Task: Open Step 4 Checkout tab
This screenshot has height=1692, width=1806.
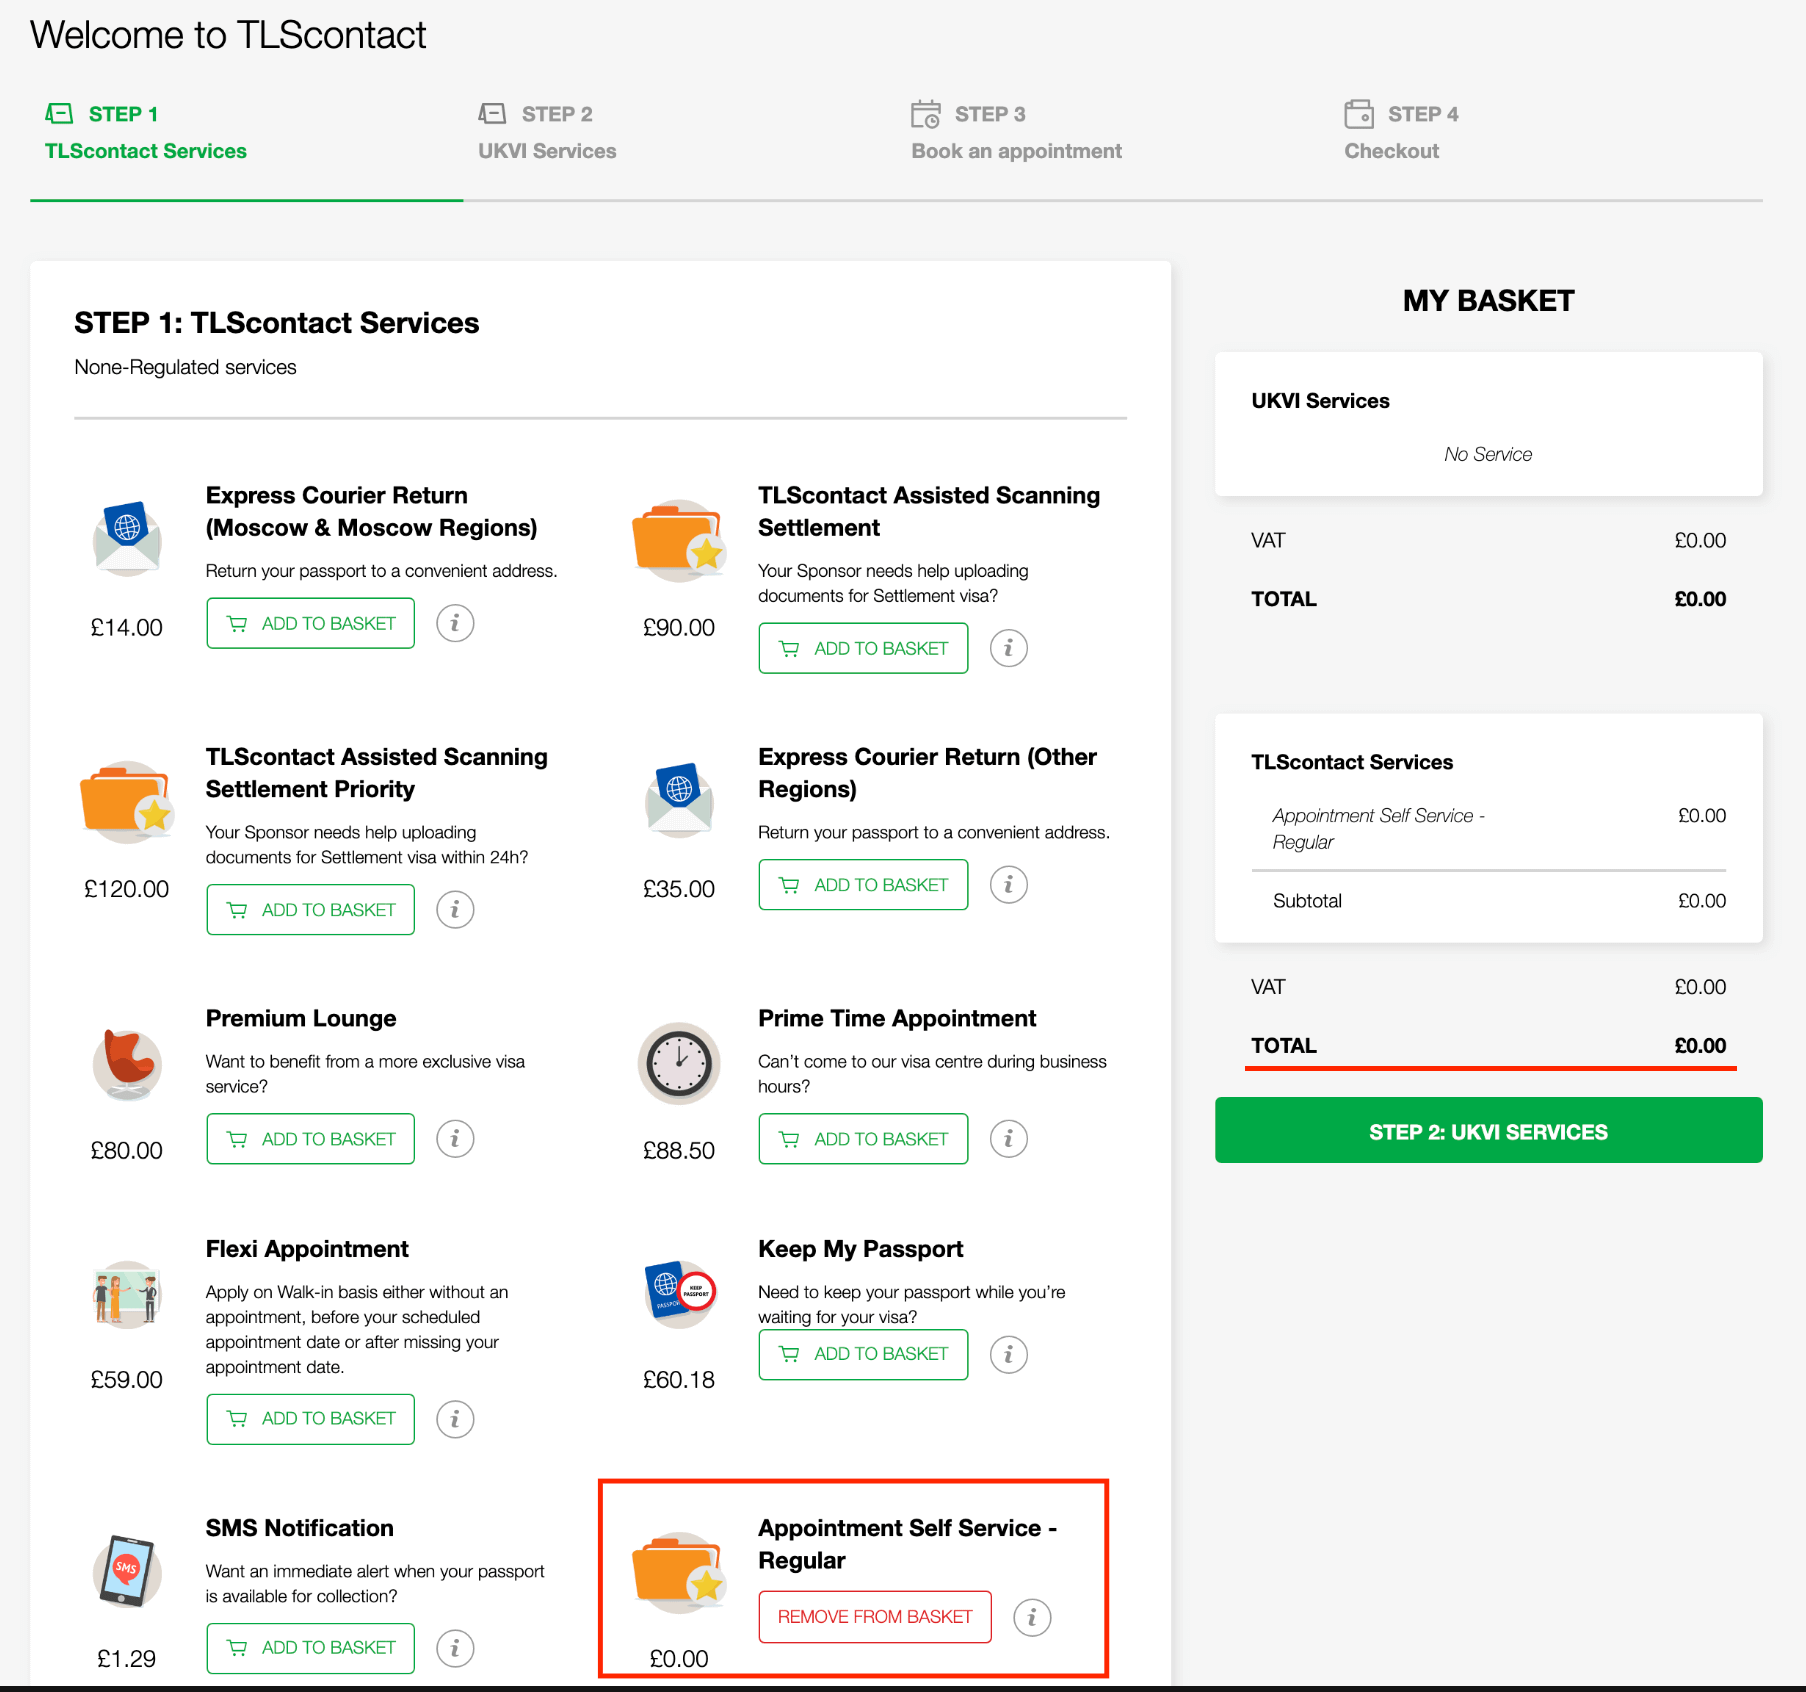Action: point(1400,133)
